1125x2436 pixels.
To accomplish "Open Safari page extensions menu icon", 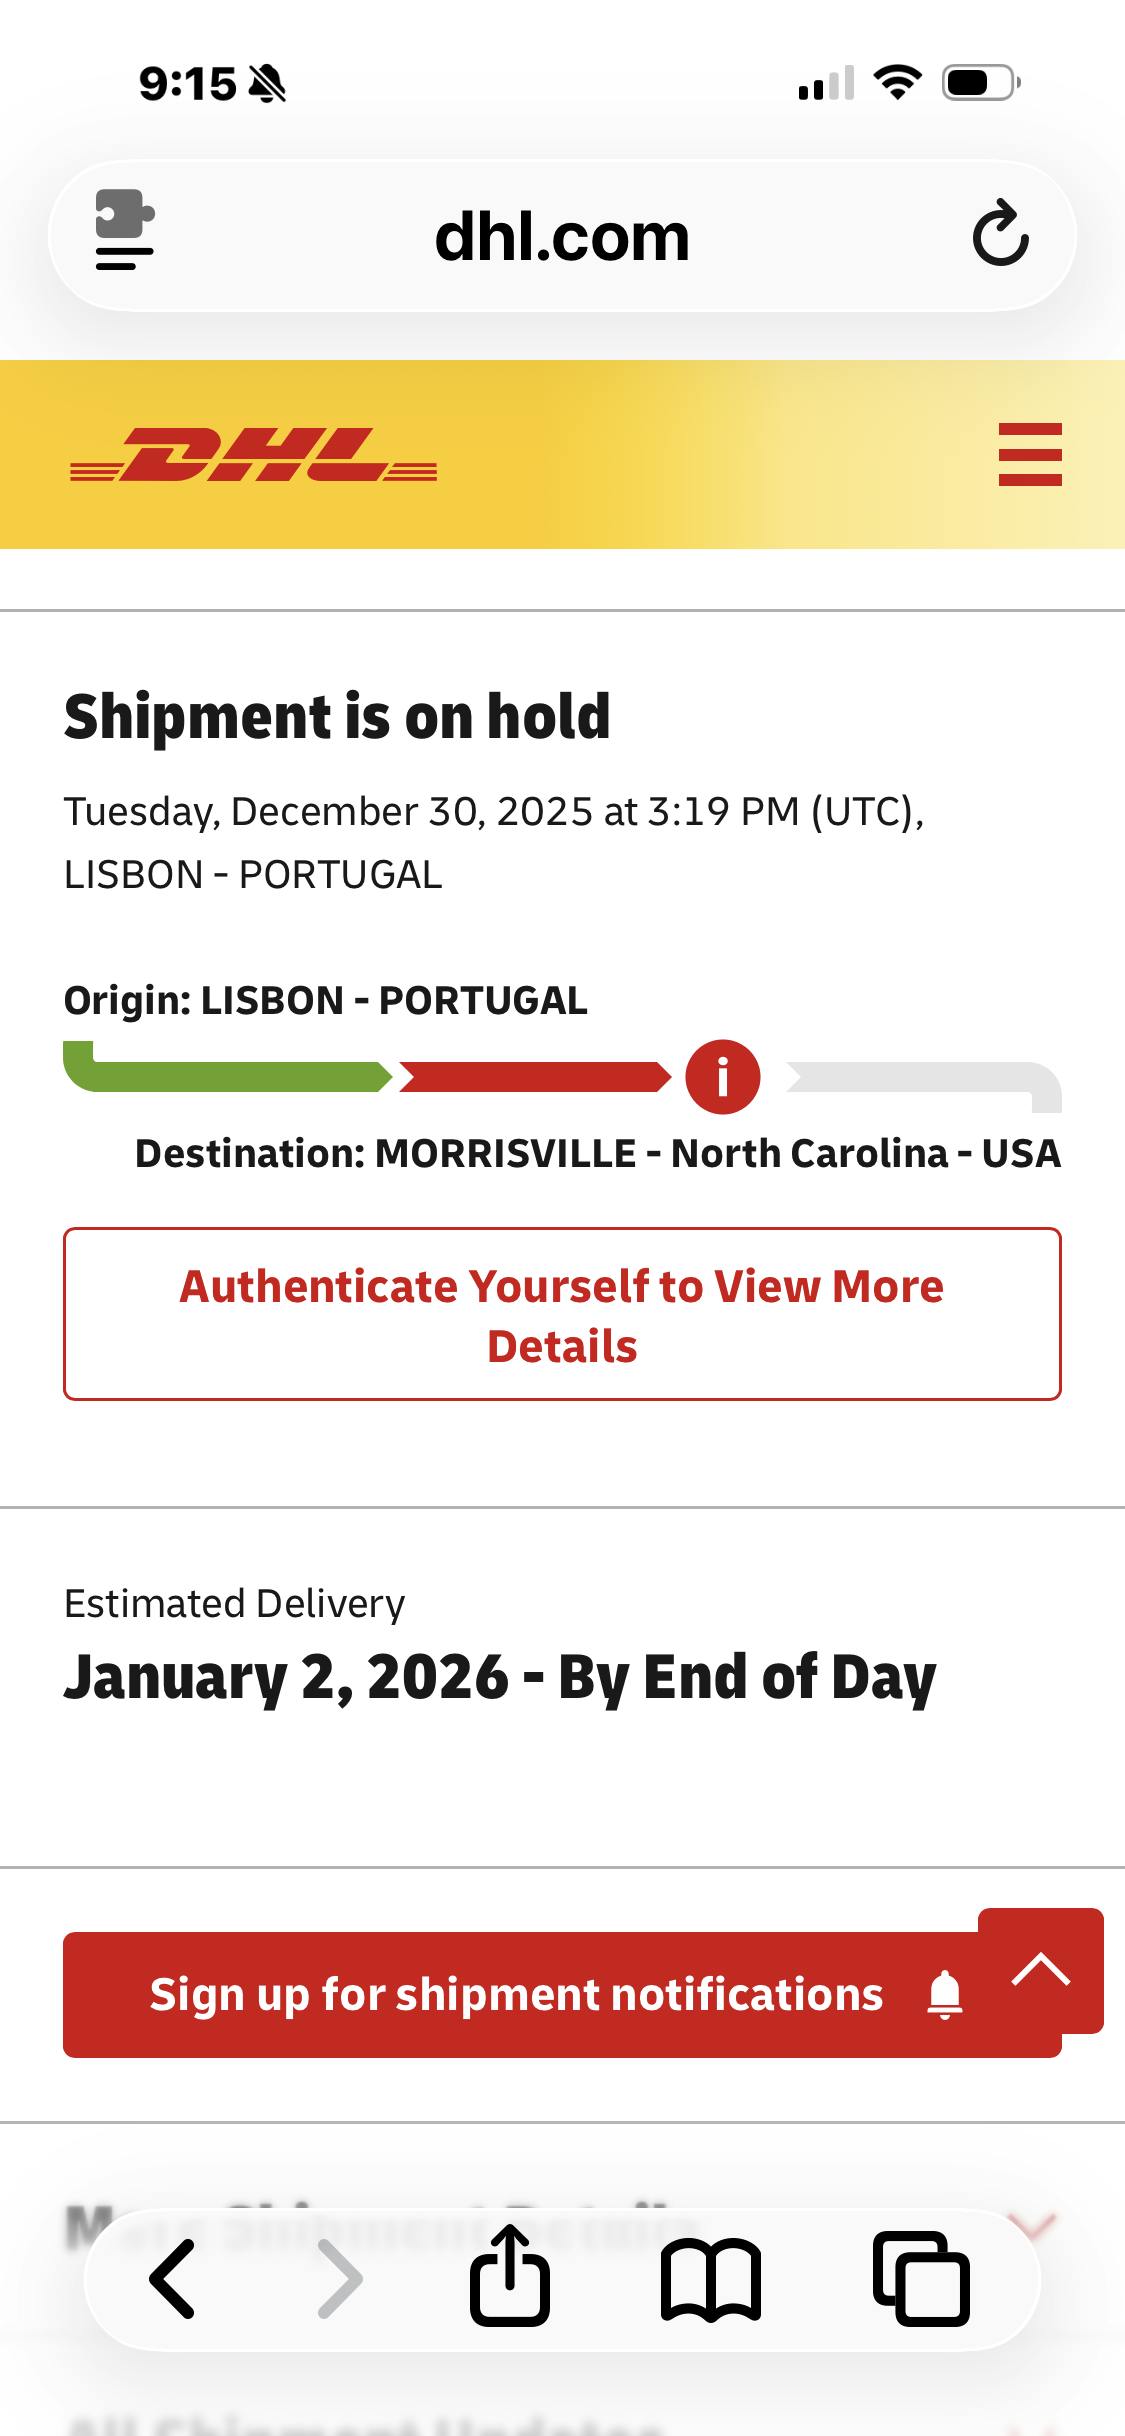I will coord(124,231).
